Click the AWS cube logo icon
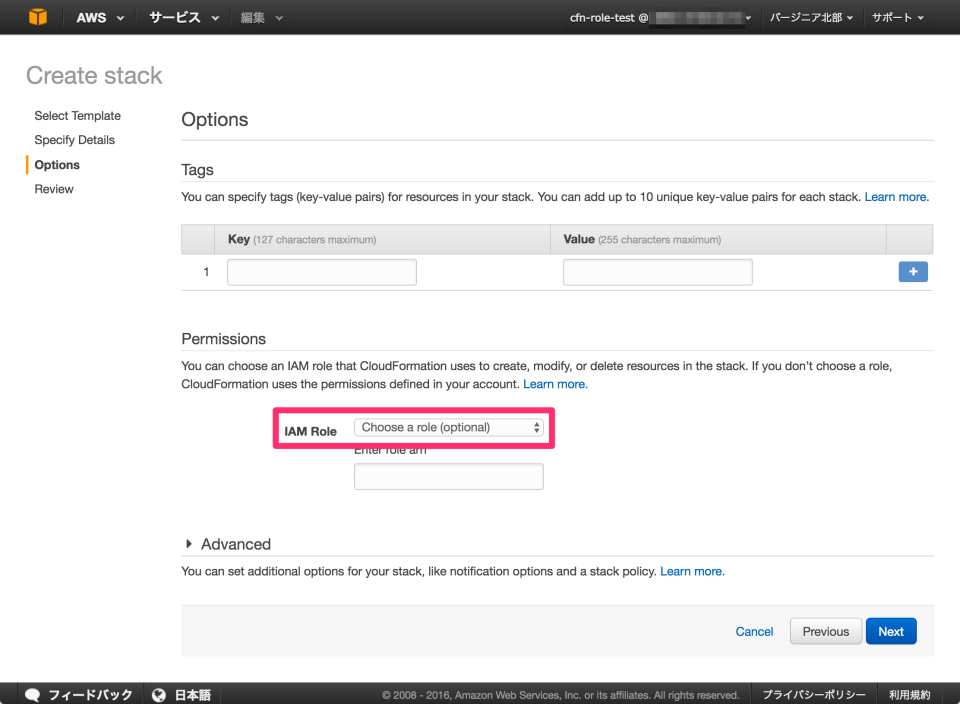The height and width of the screenshot is (704, 960). [39, 16]
